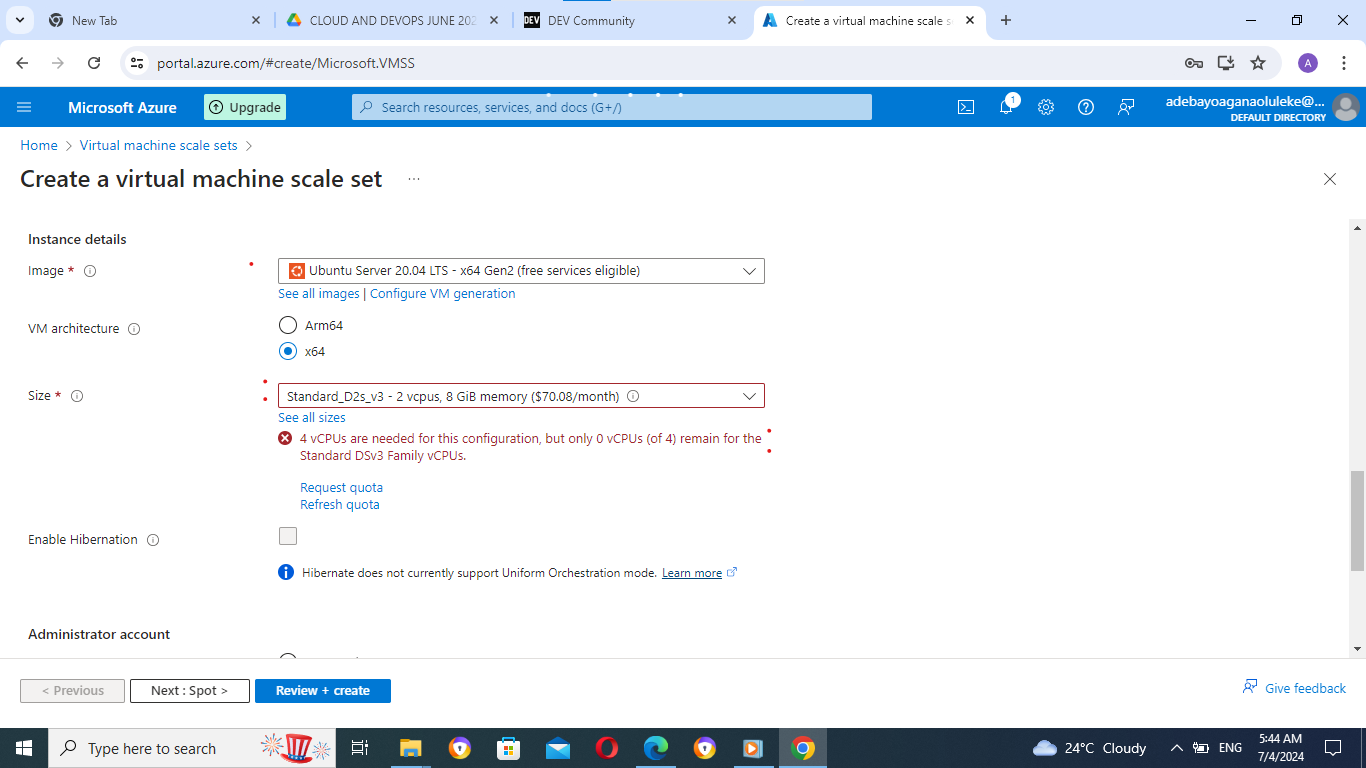
Task: Go back in browser history
Action: [23, 63]
